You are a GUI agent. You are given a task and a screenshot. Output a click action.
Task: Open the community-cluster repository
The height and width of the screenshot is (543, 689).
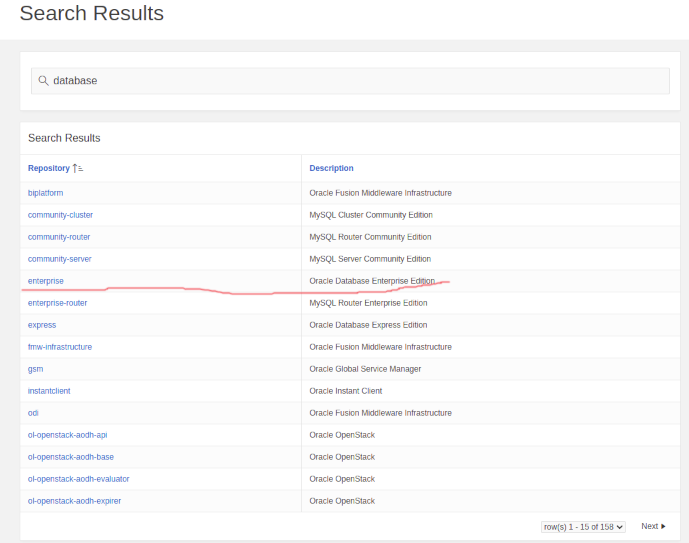pyautogui.click(x=60, y=215)
